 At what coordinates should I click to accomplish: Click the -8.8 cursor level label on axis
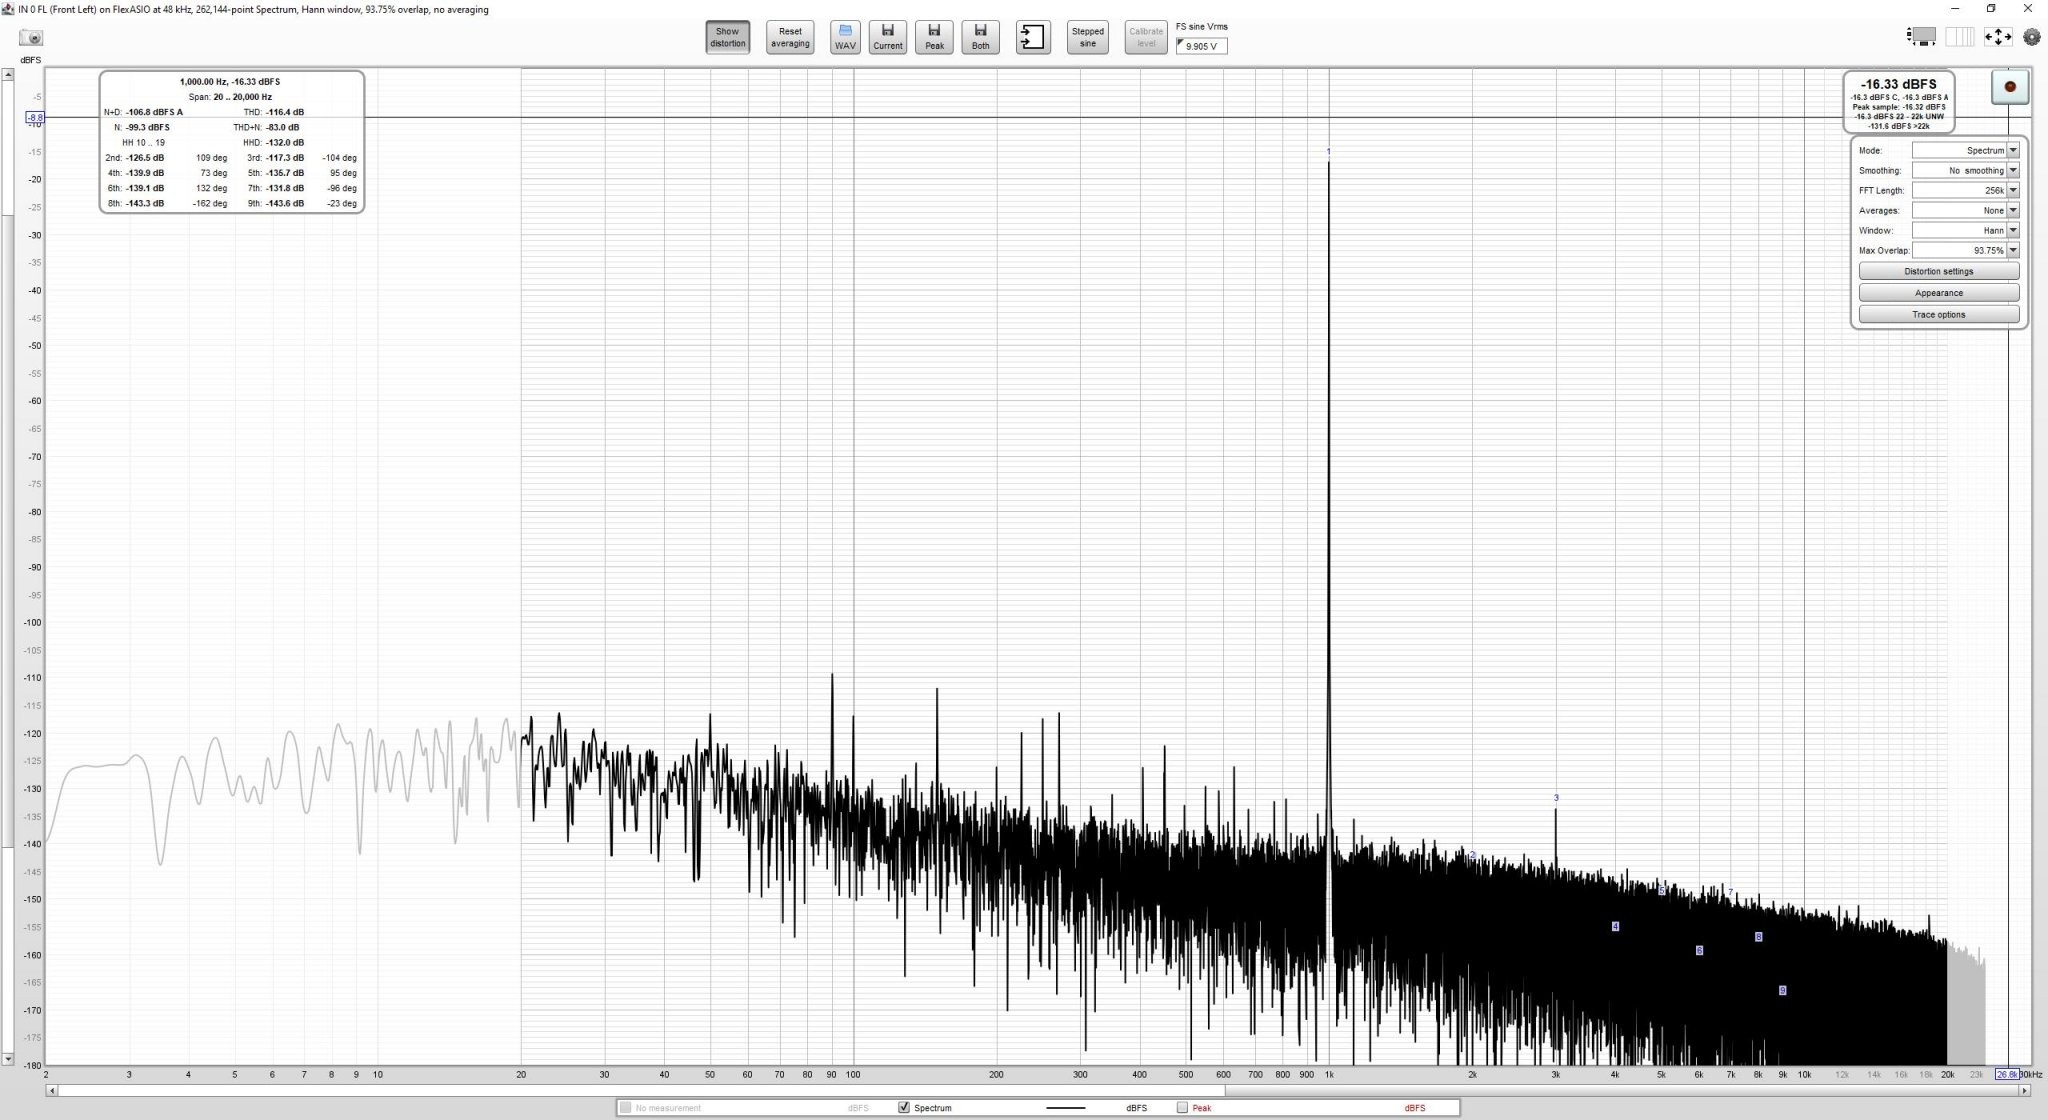tap(34, 118)
